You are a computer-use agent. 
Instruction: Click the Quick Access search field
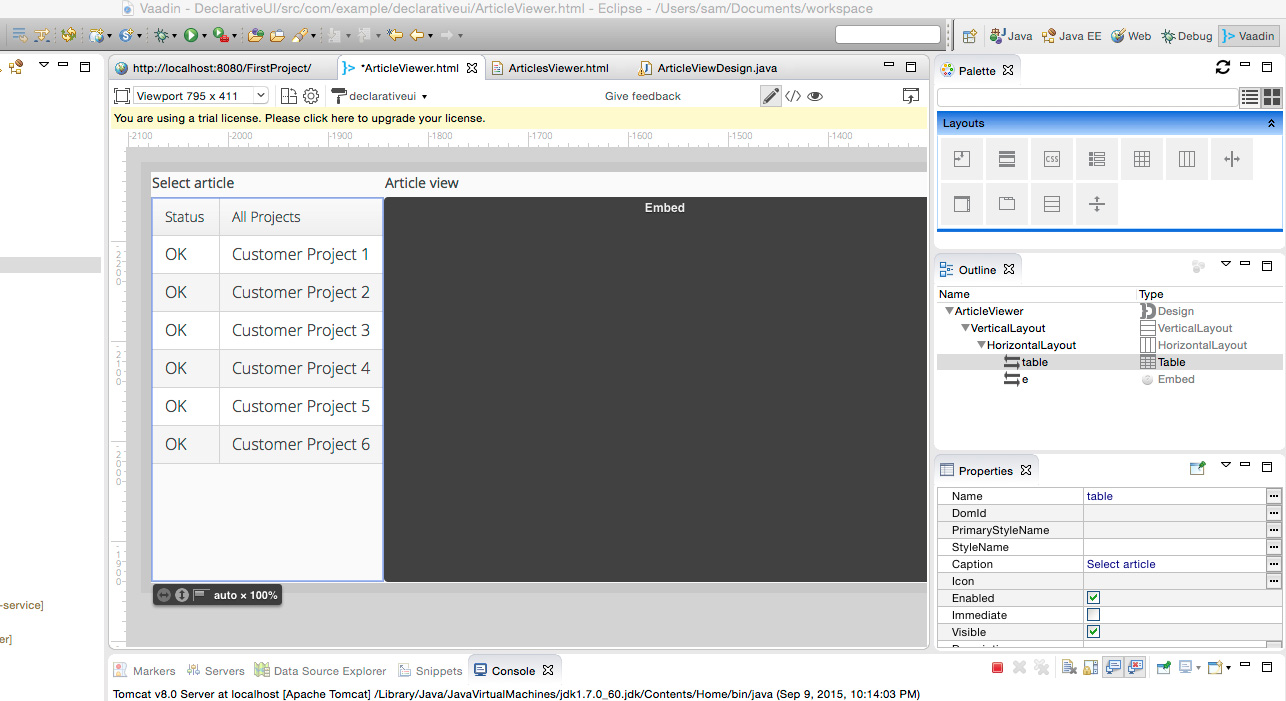pos(888,35)
